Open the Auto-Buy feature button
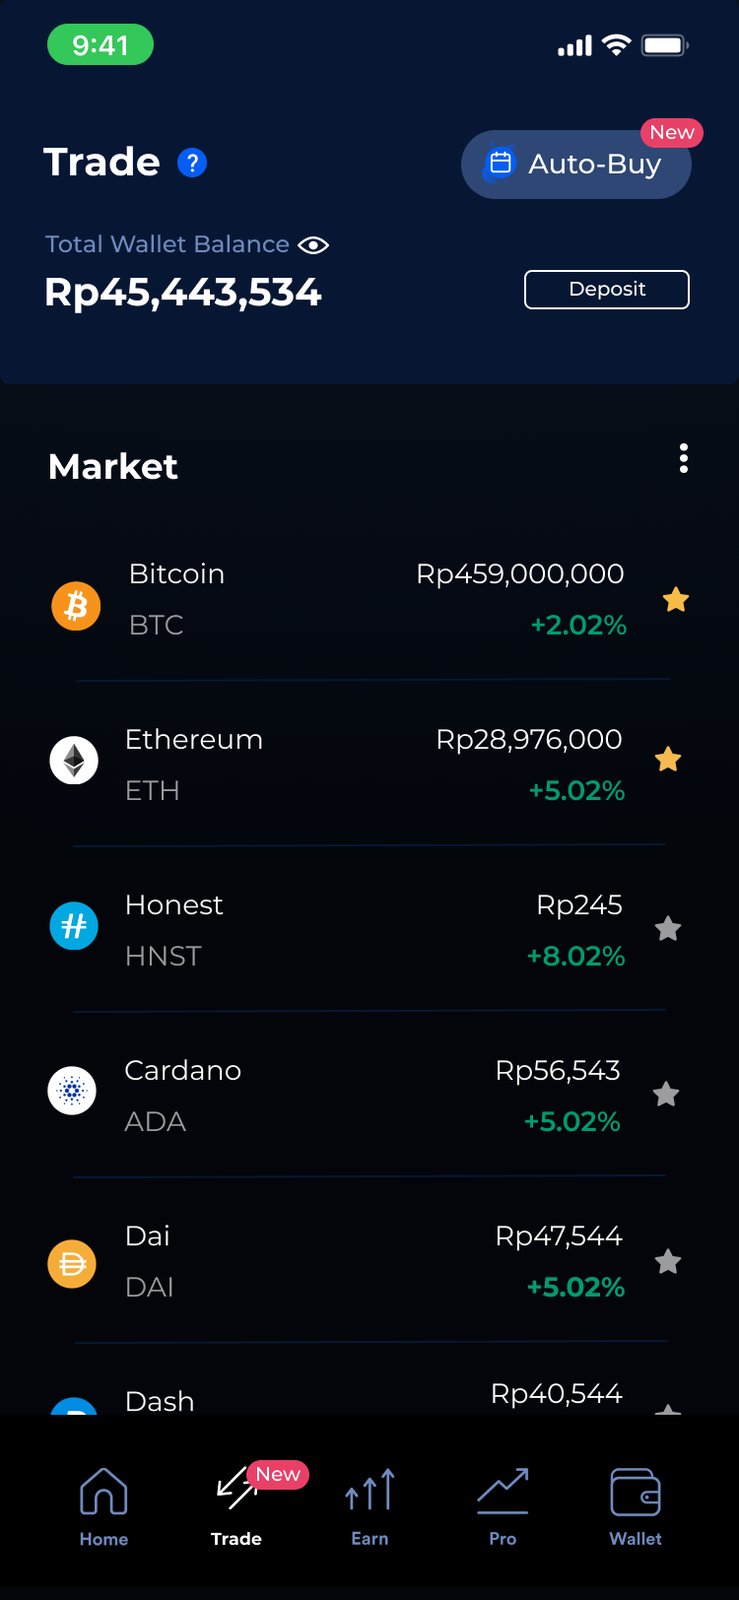The height and width of the screenshot is (1600, 739). [x=576, y=164]
